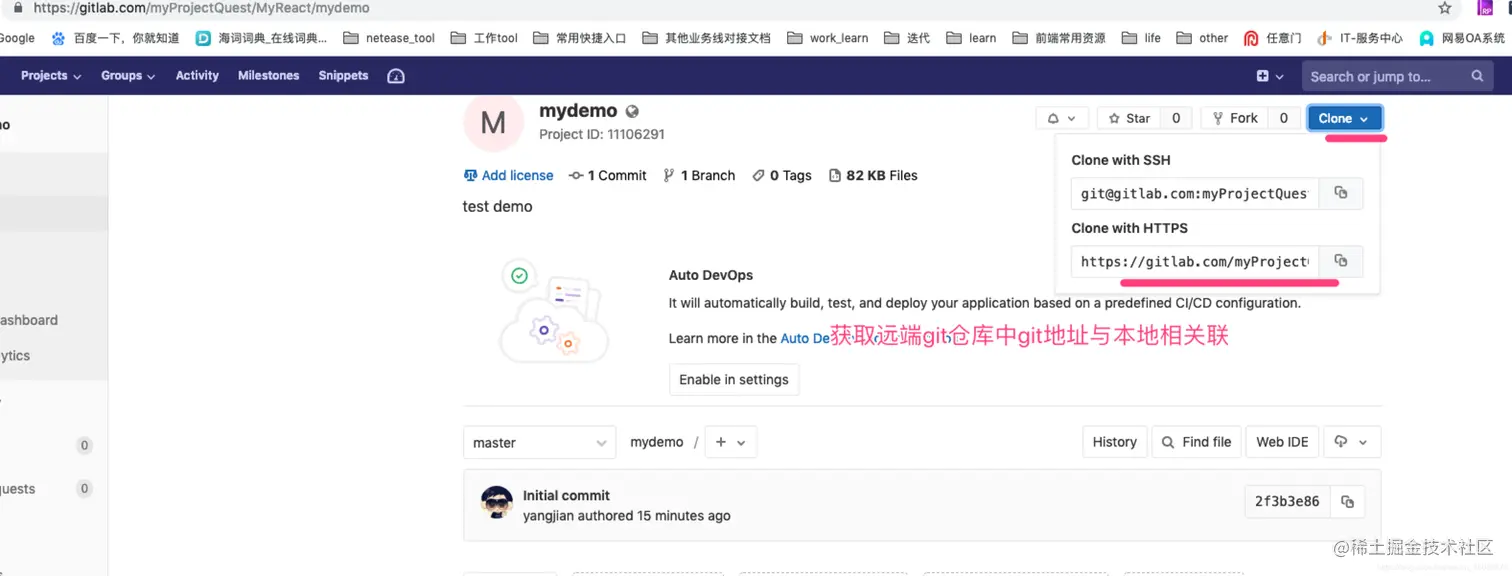The width and height of the screenshot is (1512, 576).
Task: Focus the Search or jump to field
Action: tap(1397, 76)
